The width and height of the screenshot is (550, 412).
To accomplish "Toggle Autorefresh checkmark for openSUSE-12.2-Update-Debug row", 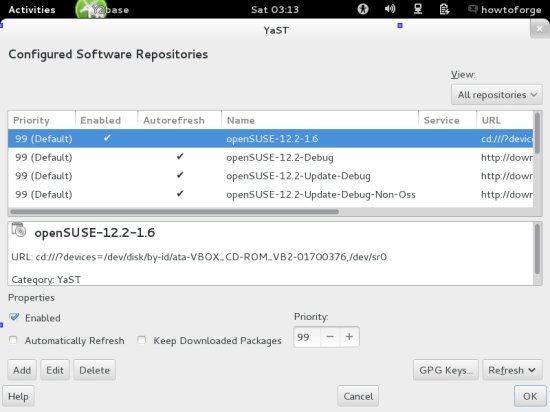I will click(180, 175).
